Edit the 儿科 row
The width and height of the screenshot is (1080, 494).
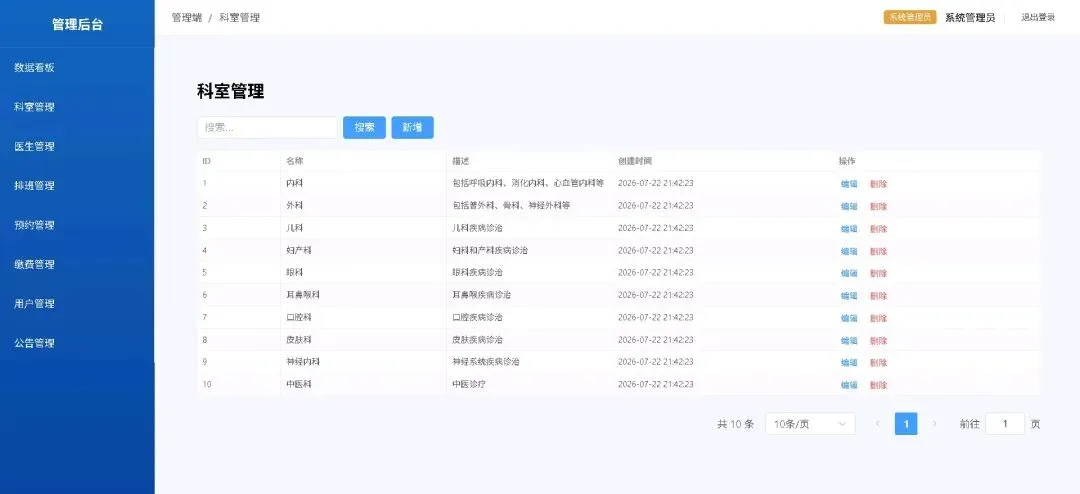click(x=849, y=229)
